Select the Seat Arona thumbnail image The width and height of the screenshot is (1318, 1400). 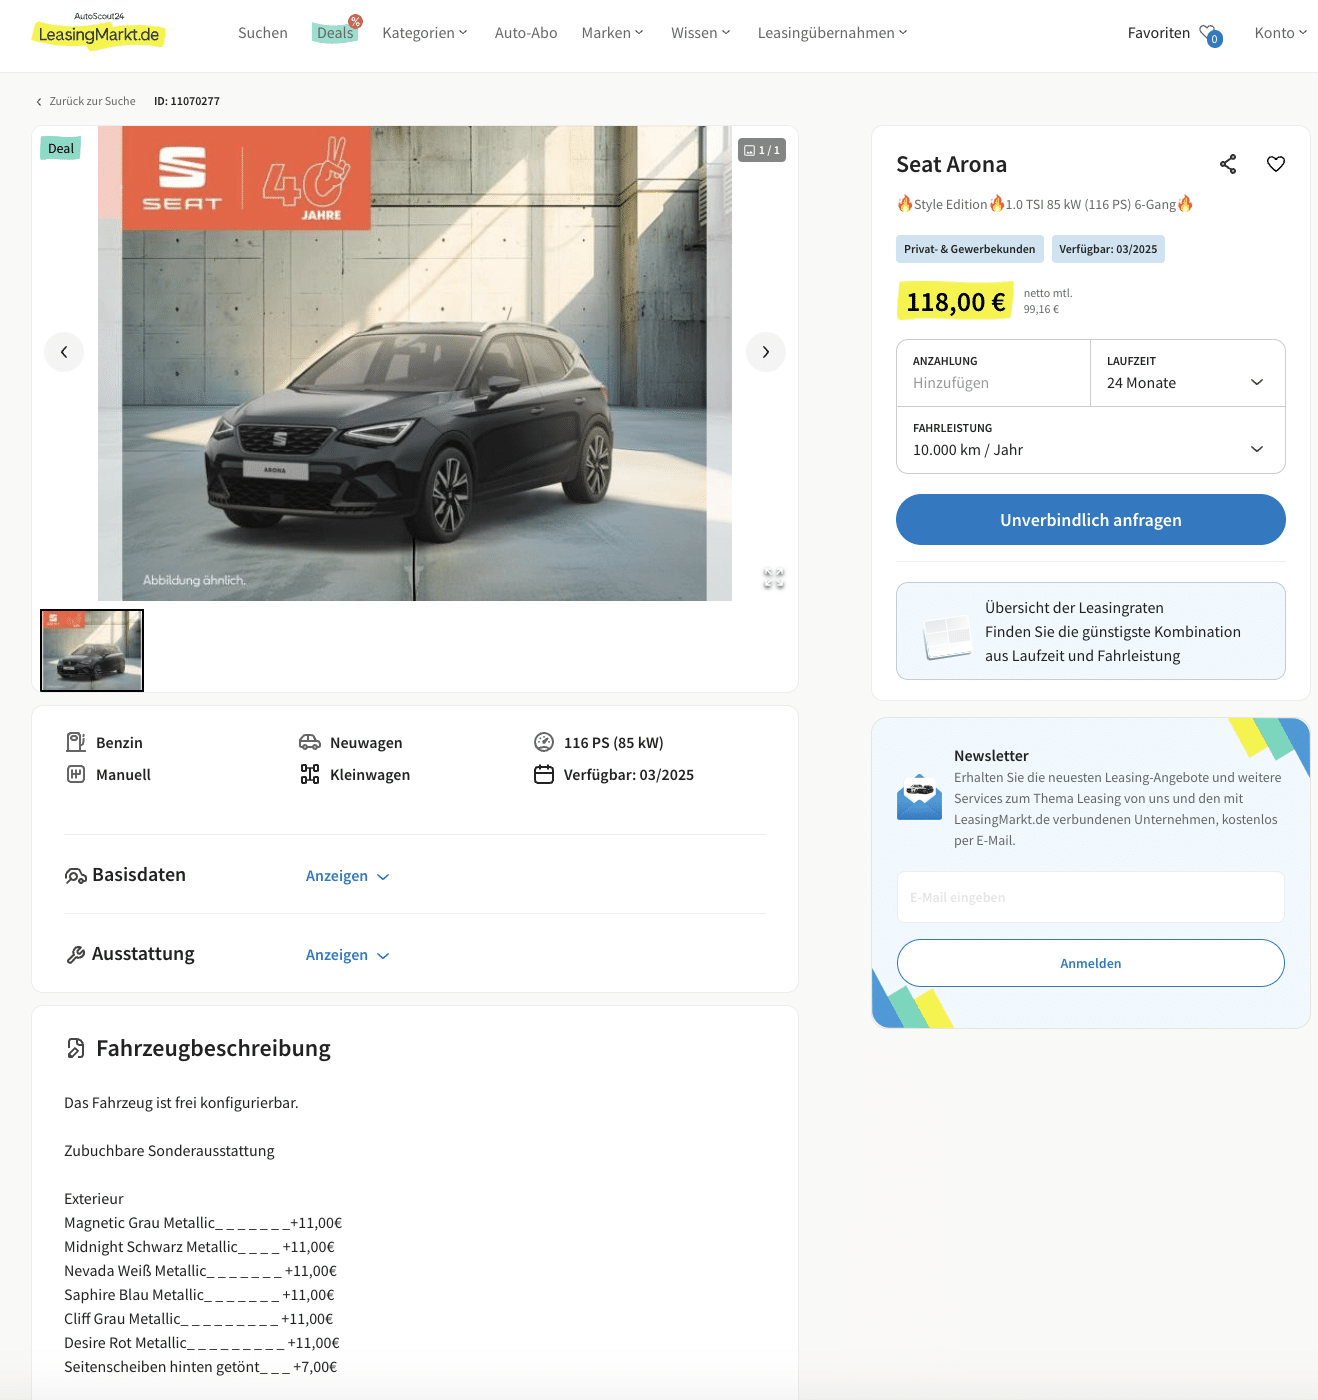(92, 650)
